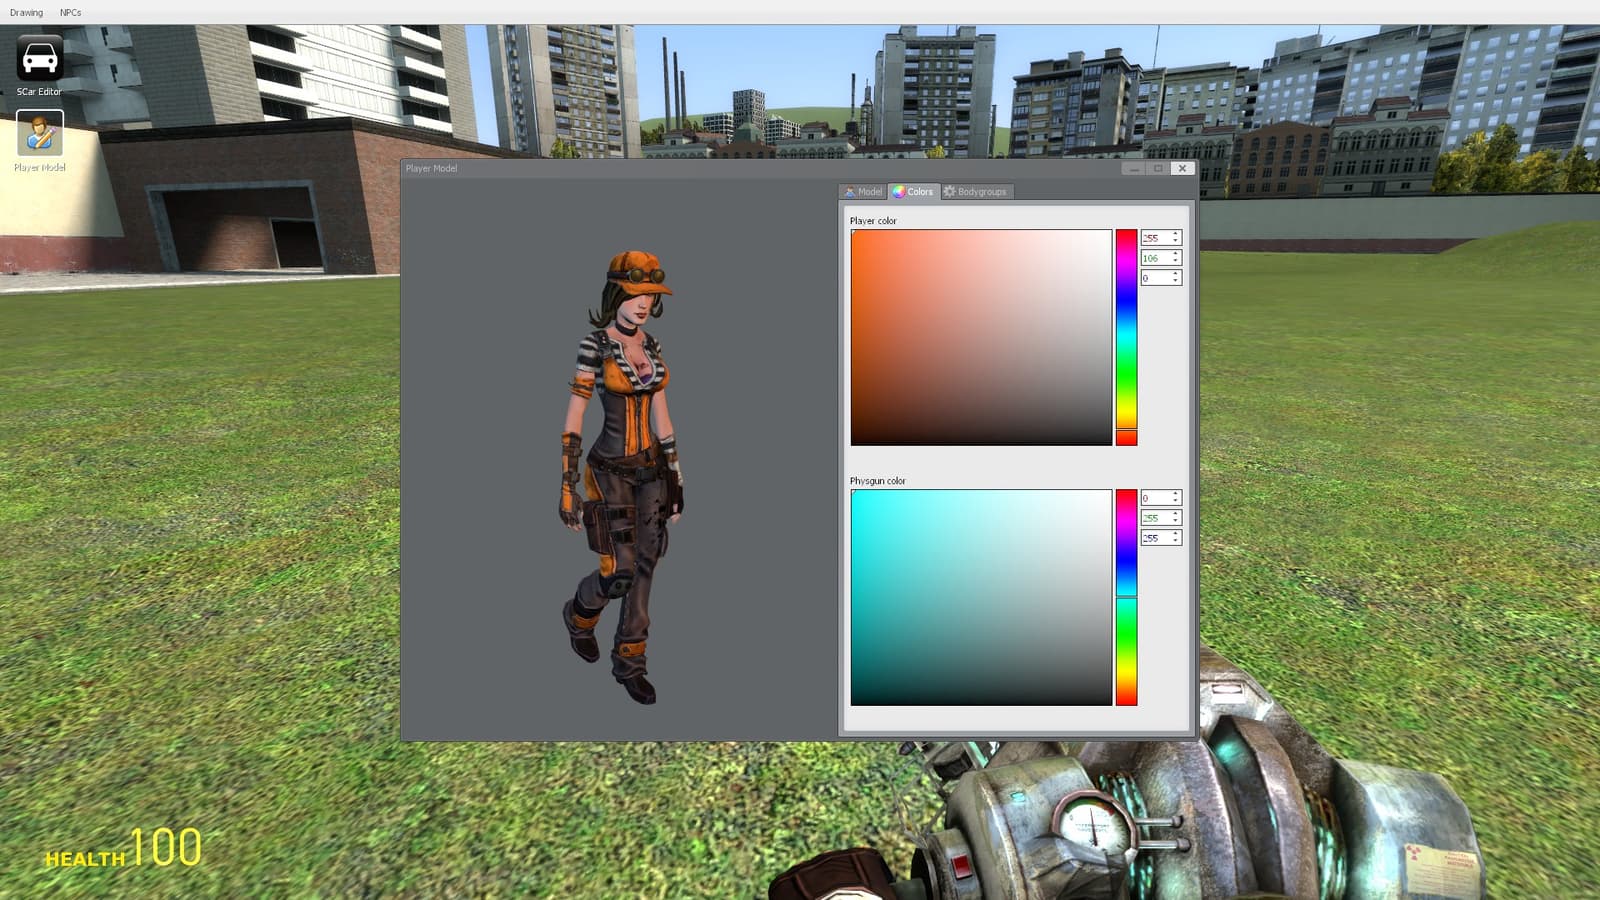Close the Player Model window
The width and height of the screenshot is (1600, 900).
click(1182, 168)
